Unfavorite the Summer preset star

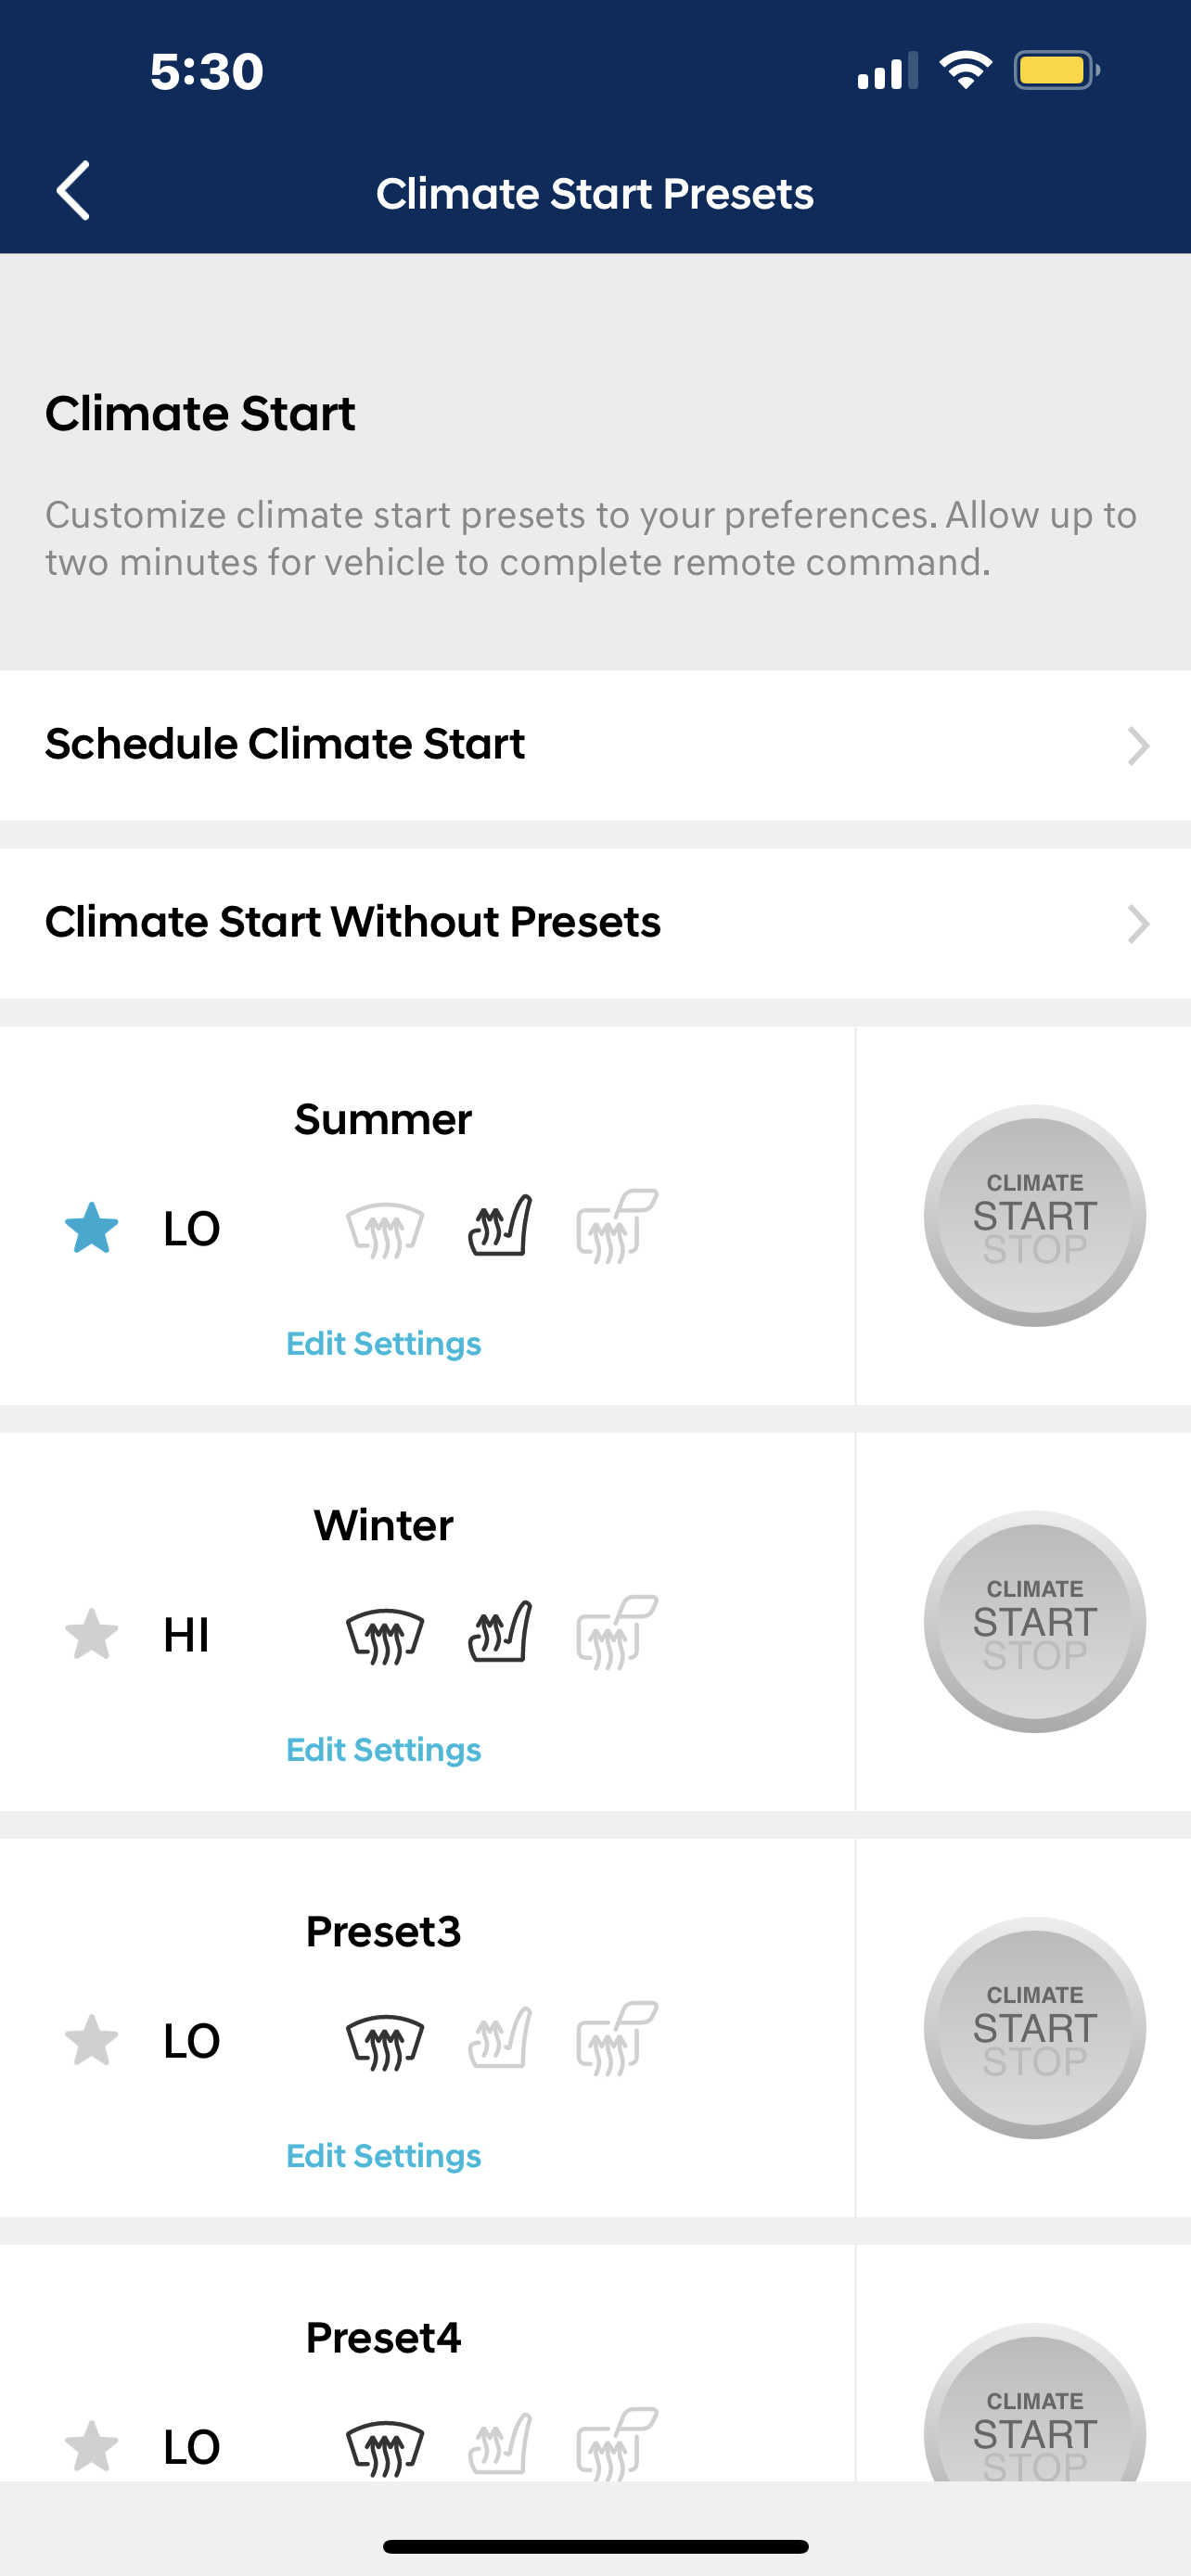[x=92, y=1228]
